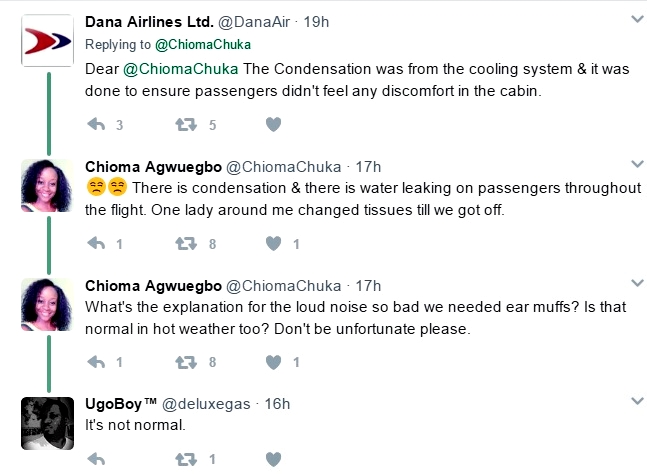This screenshot has width=647, height=474.
Task: Reply to Chioma's loud noise tweet
Action: click(x=96, y=362)
